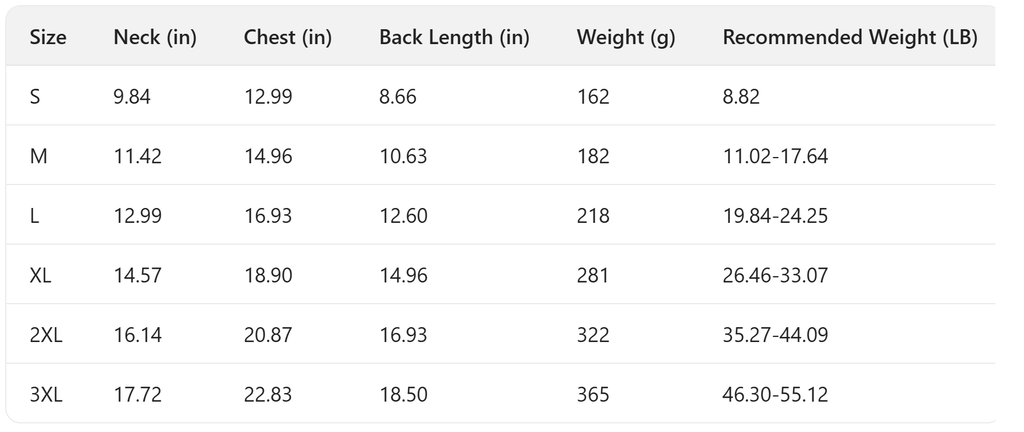
Task: Click the Weight (g) column header
Action: [626, 38]
